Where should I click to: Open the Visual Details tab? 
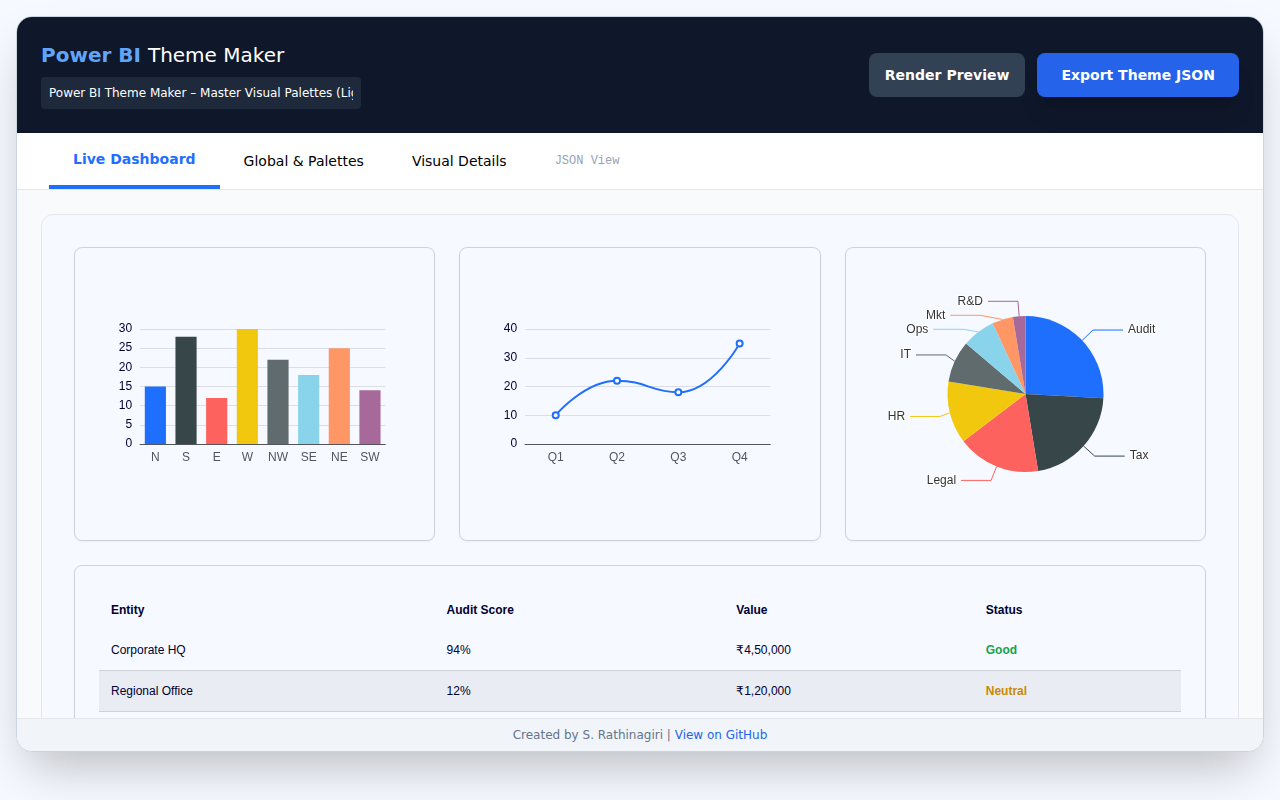click(x=459, y=160)
